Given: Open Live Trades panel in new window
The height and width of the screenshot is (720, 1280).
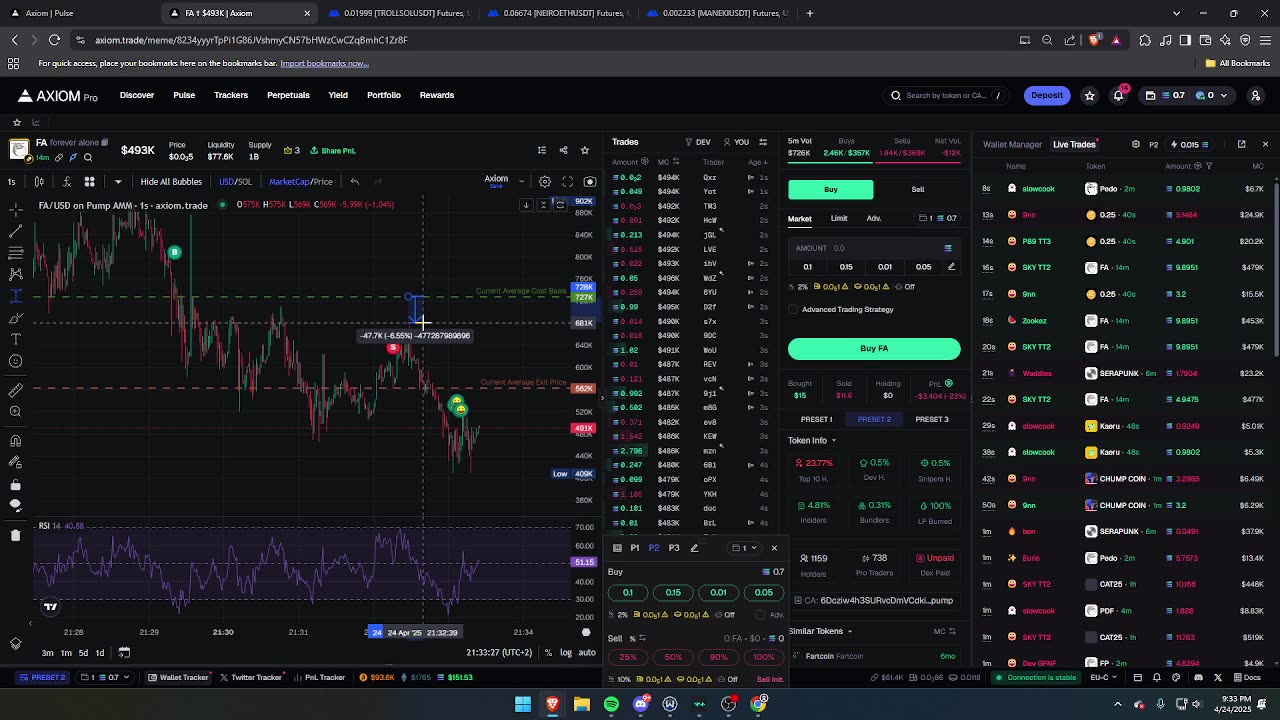Looking at the screenshot, I should (x=1241, y=144).
